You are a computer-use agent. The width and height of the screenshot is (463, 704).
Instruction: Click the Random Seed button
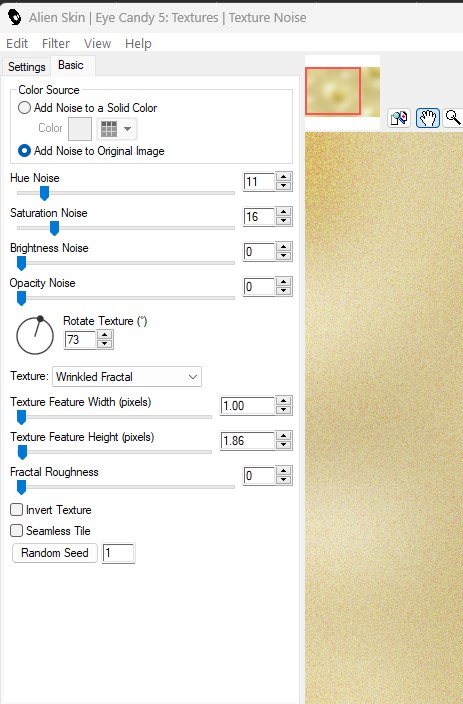coord(55,553)
